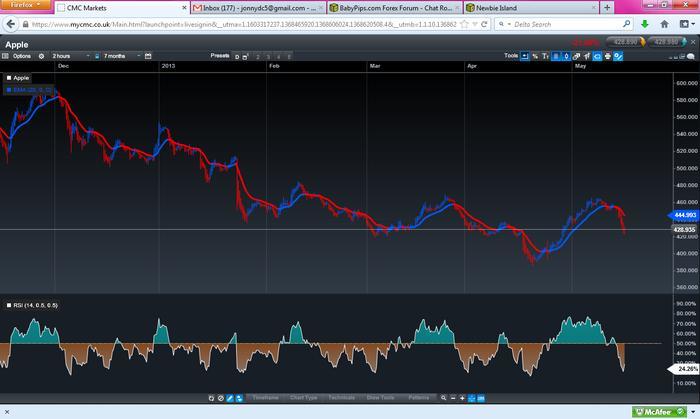The width and height of the screenshot is (700, 419).
Task: Open the chart Options menu
Action: click(x=21, y=56)
